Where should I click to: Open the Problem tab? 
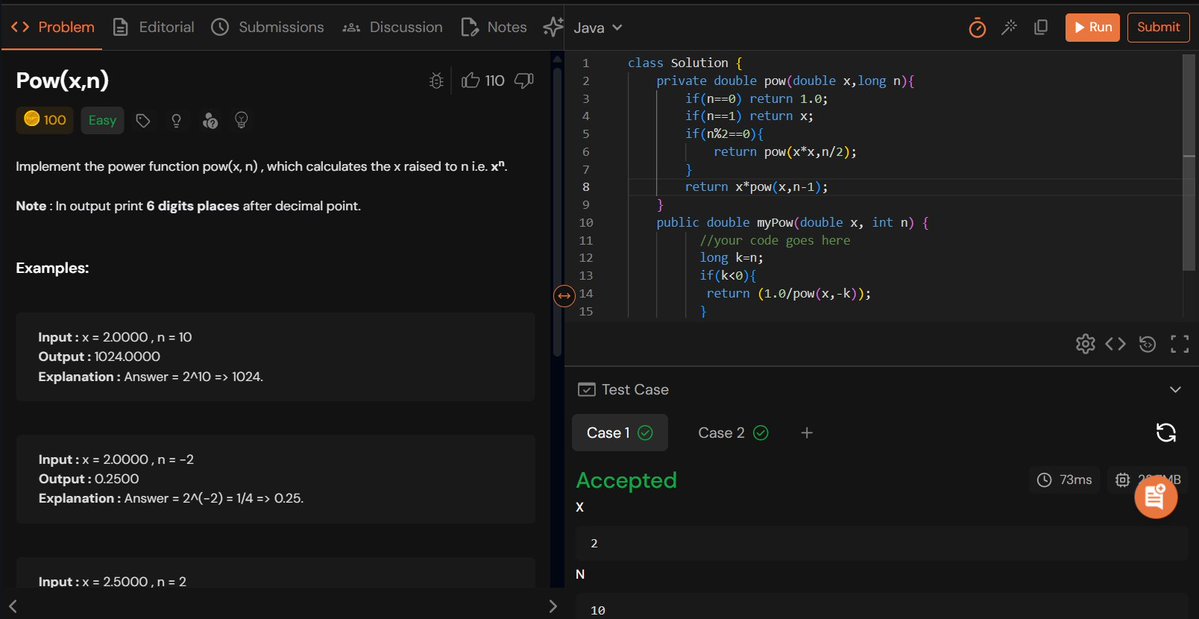53,28
